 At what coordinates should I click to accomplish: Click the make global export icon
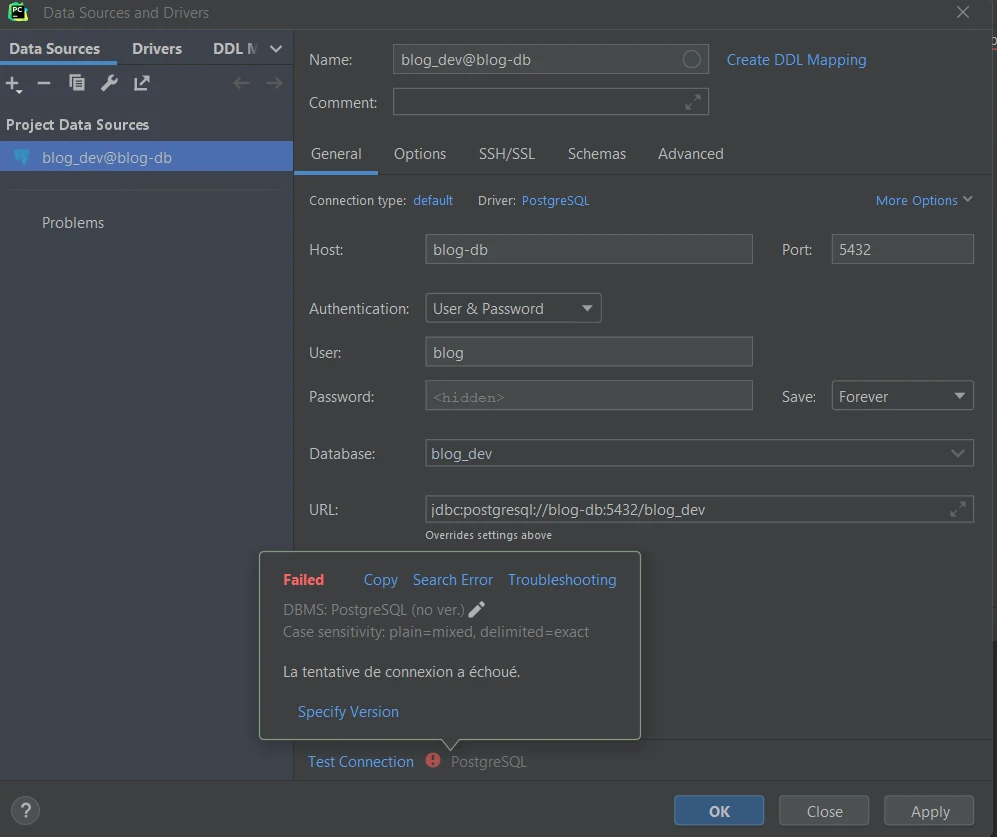(x=142, y=83)
